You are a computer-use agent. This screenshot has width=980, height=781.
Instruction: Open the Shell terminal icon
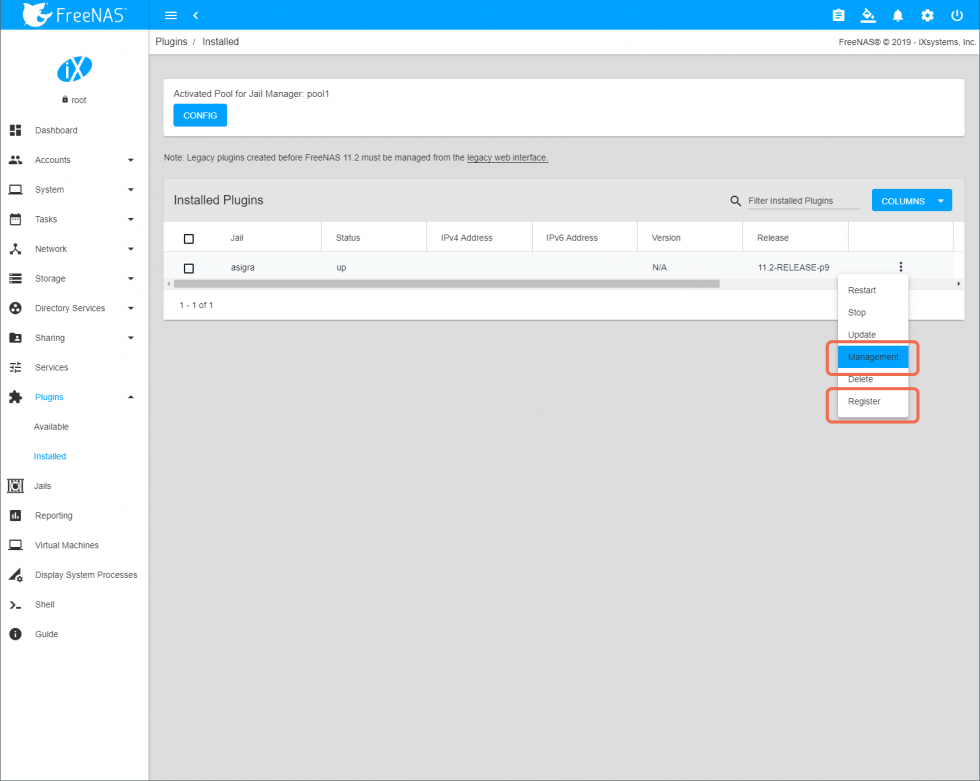click(16, 604)
